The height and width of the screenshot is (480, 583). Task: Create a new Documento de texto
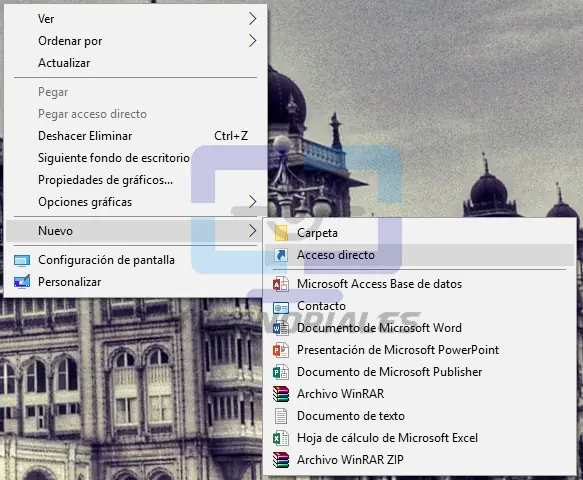(x=420, y=416)
